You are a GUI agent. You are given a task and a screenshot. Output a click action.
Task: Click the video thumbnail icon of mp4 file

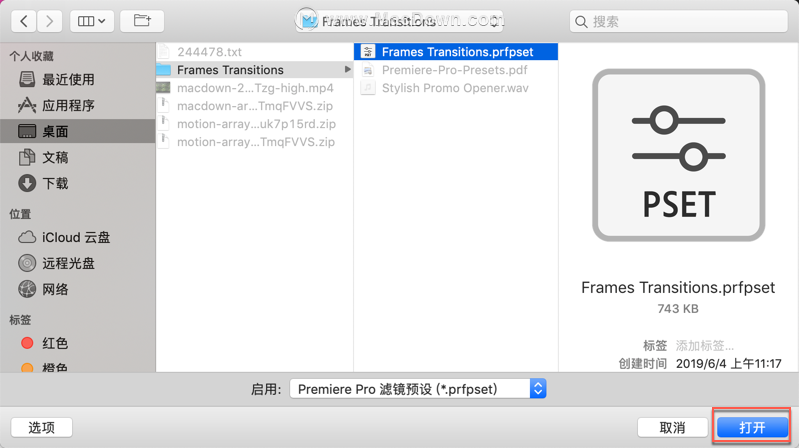tap(163, 88)
